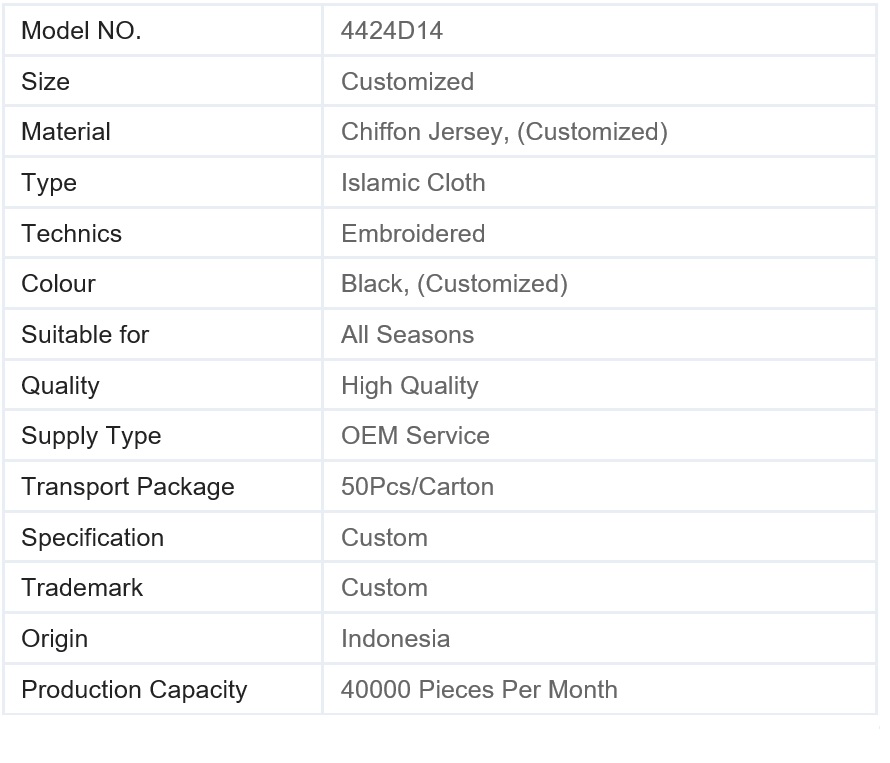
Task: Select the model number 4424D14
Action: point(392,31)
